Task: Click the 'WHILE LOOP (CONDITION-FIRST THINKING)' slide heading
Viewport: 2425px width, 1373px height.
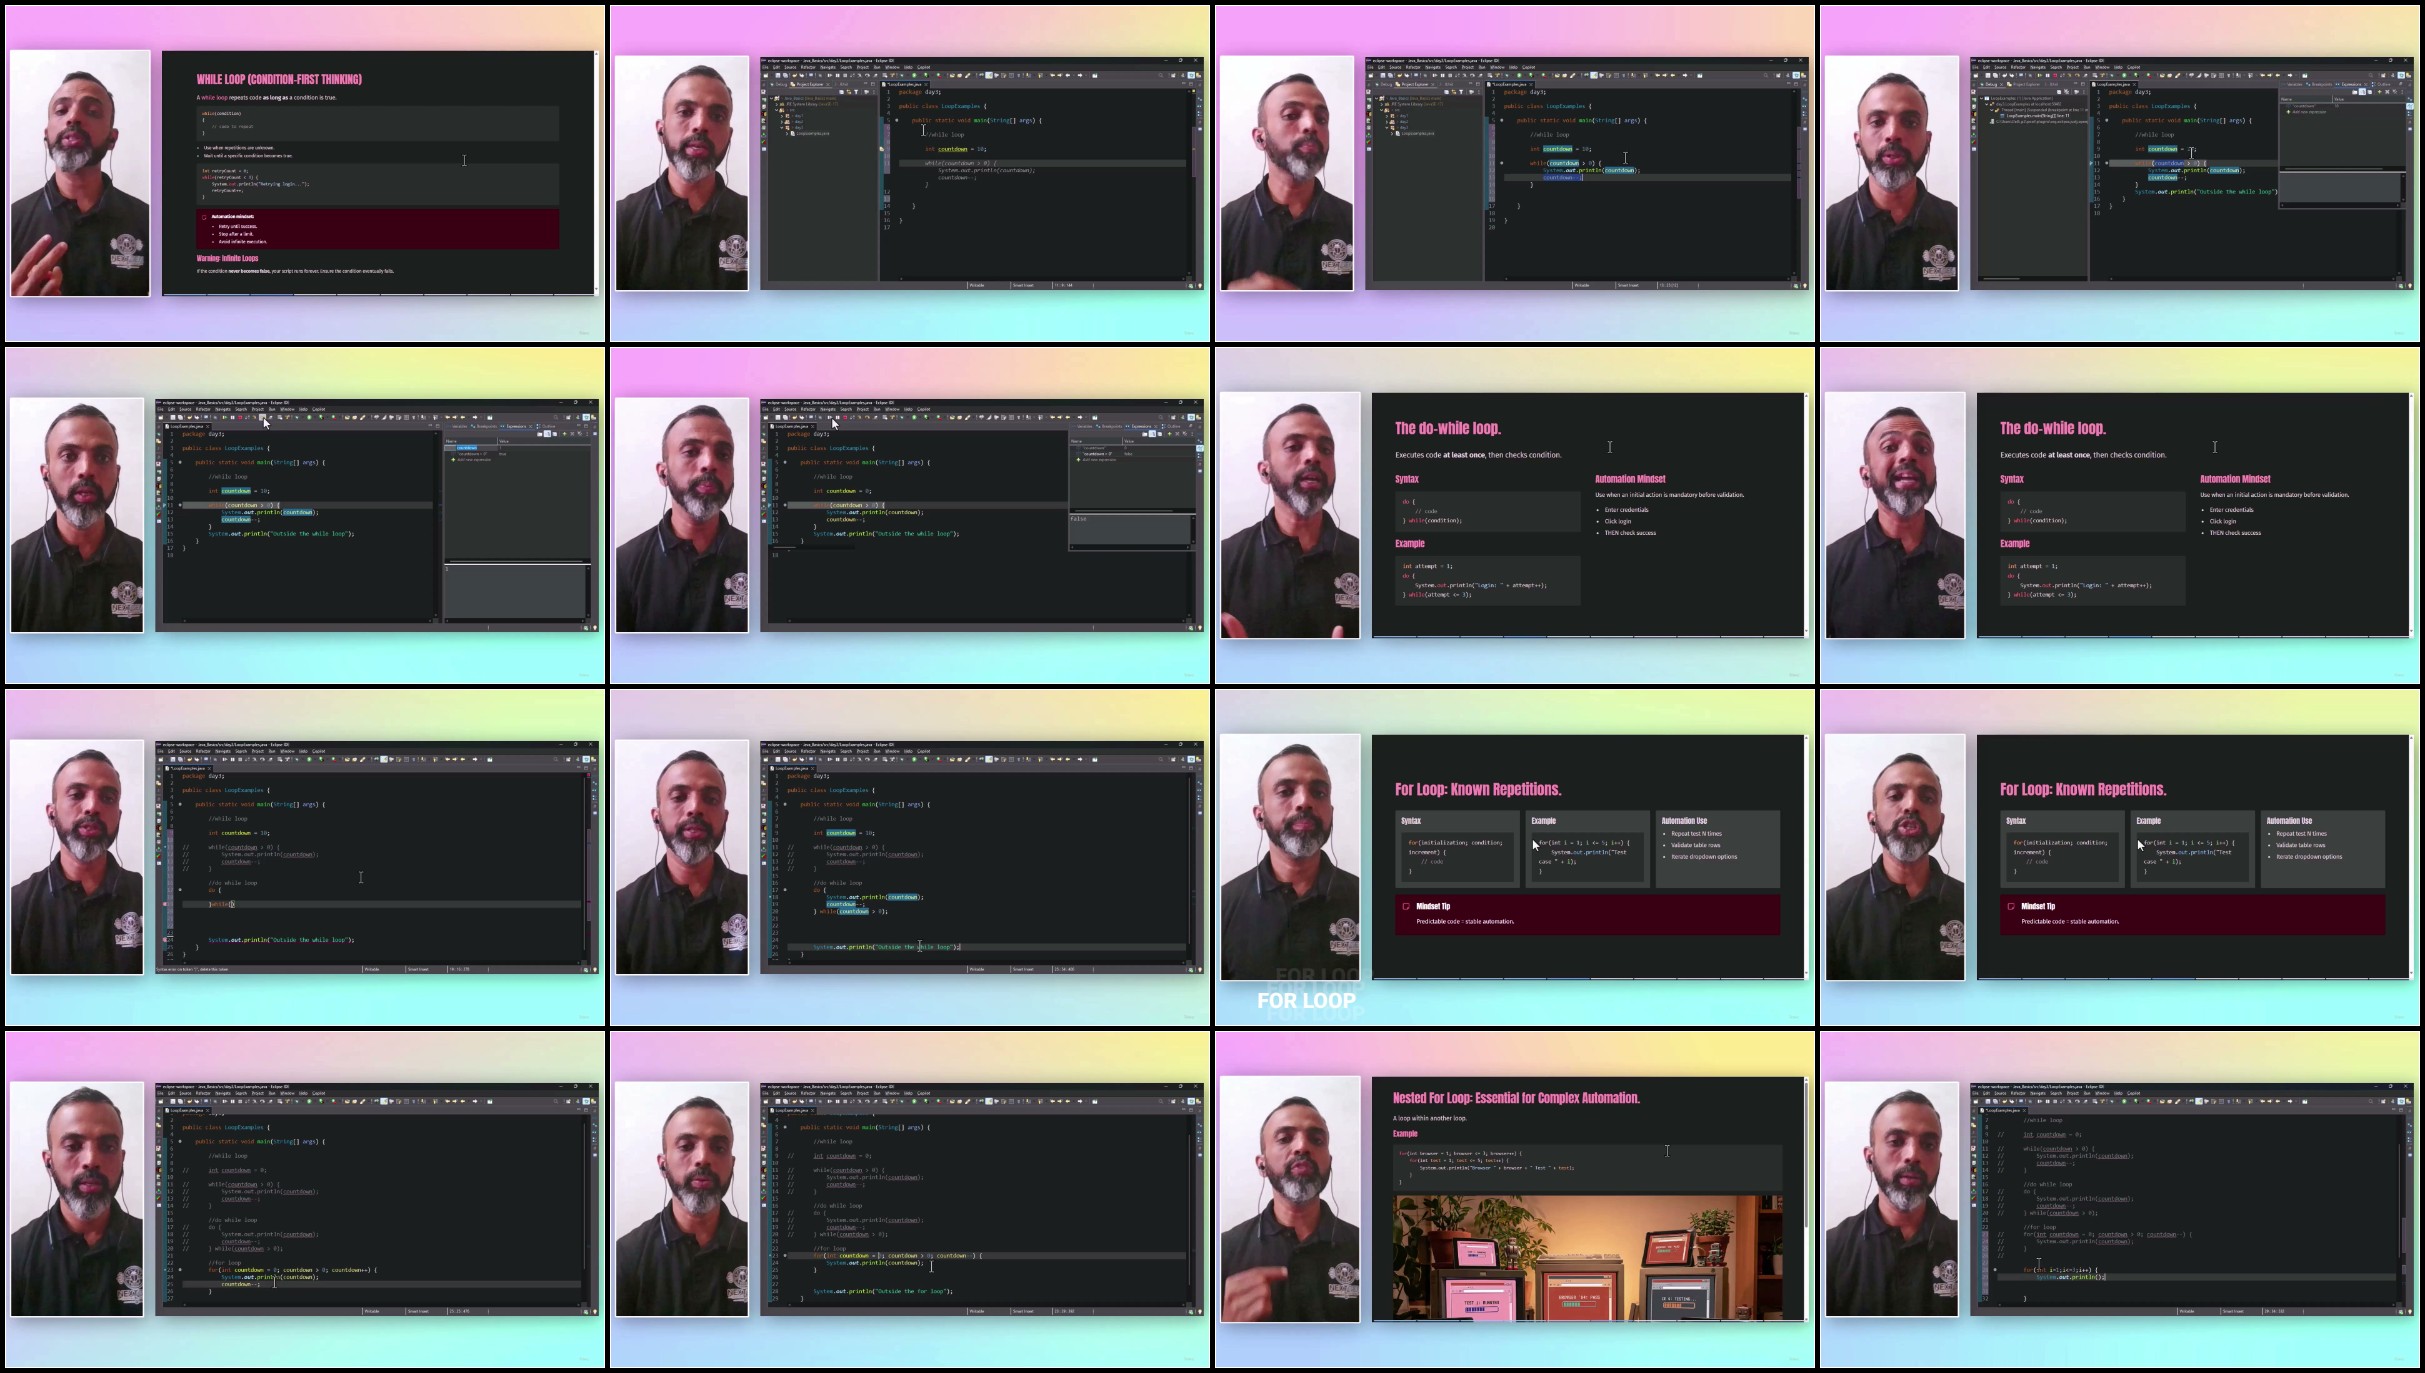Action: [x=279, y=79]
